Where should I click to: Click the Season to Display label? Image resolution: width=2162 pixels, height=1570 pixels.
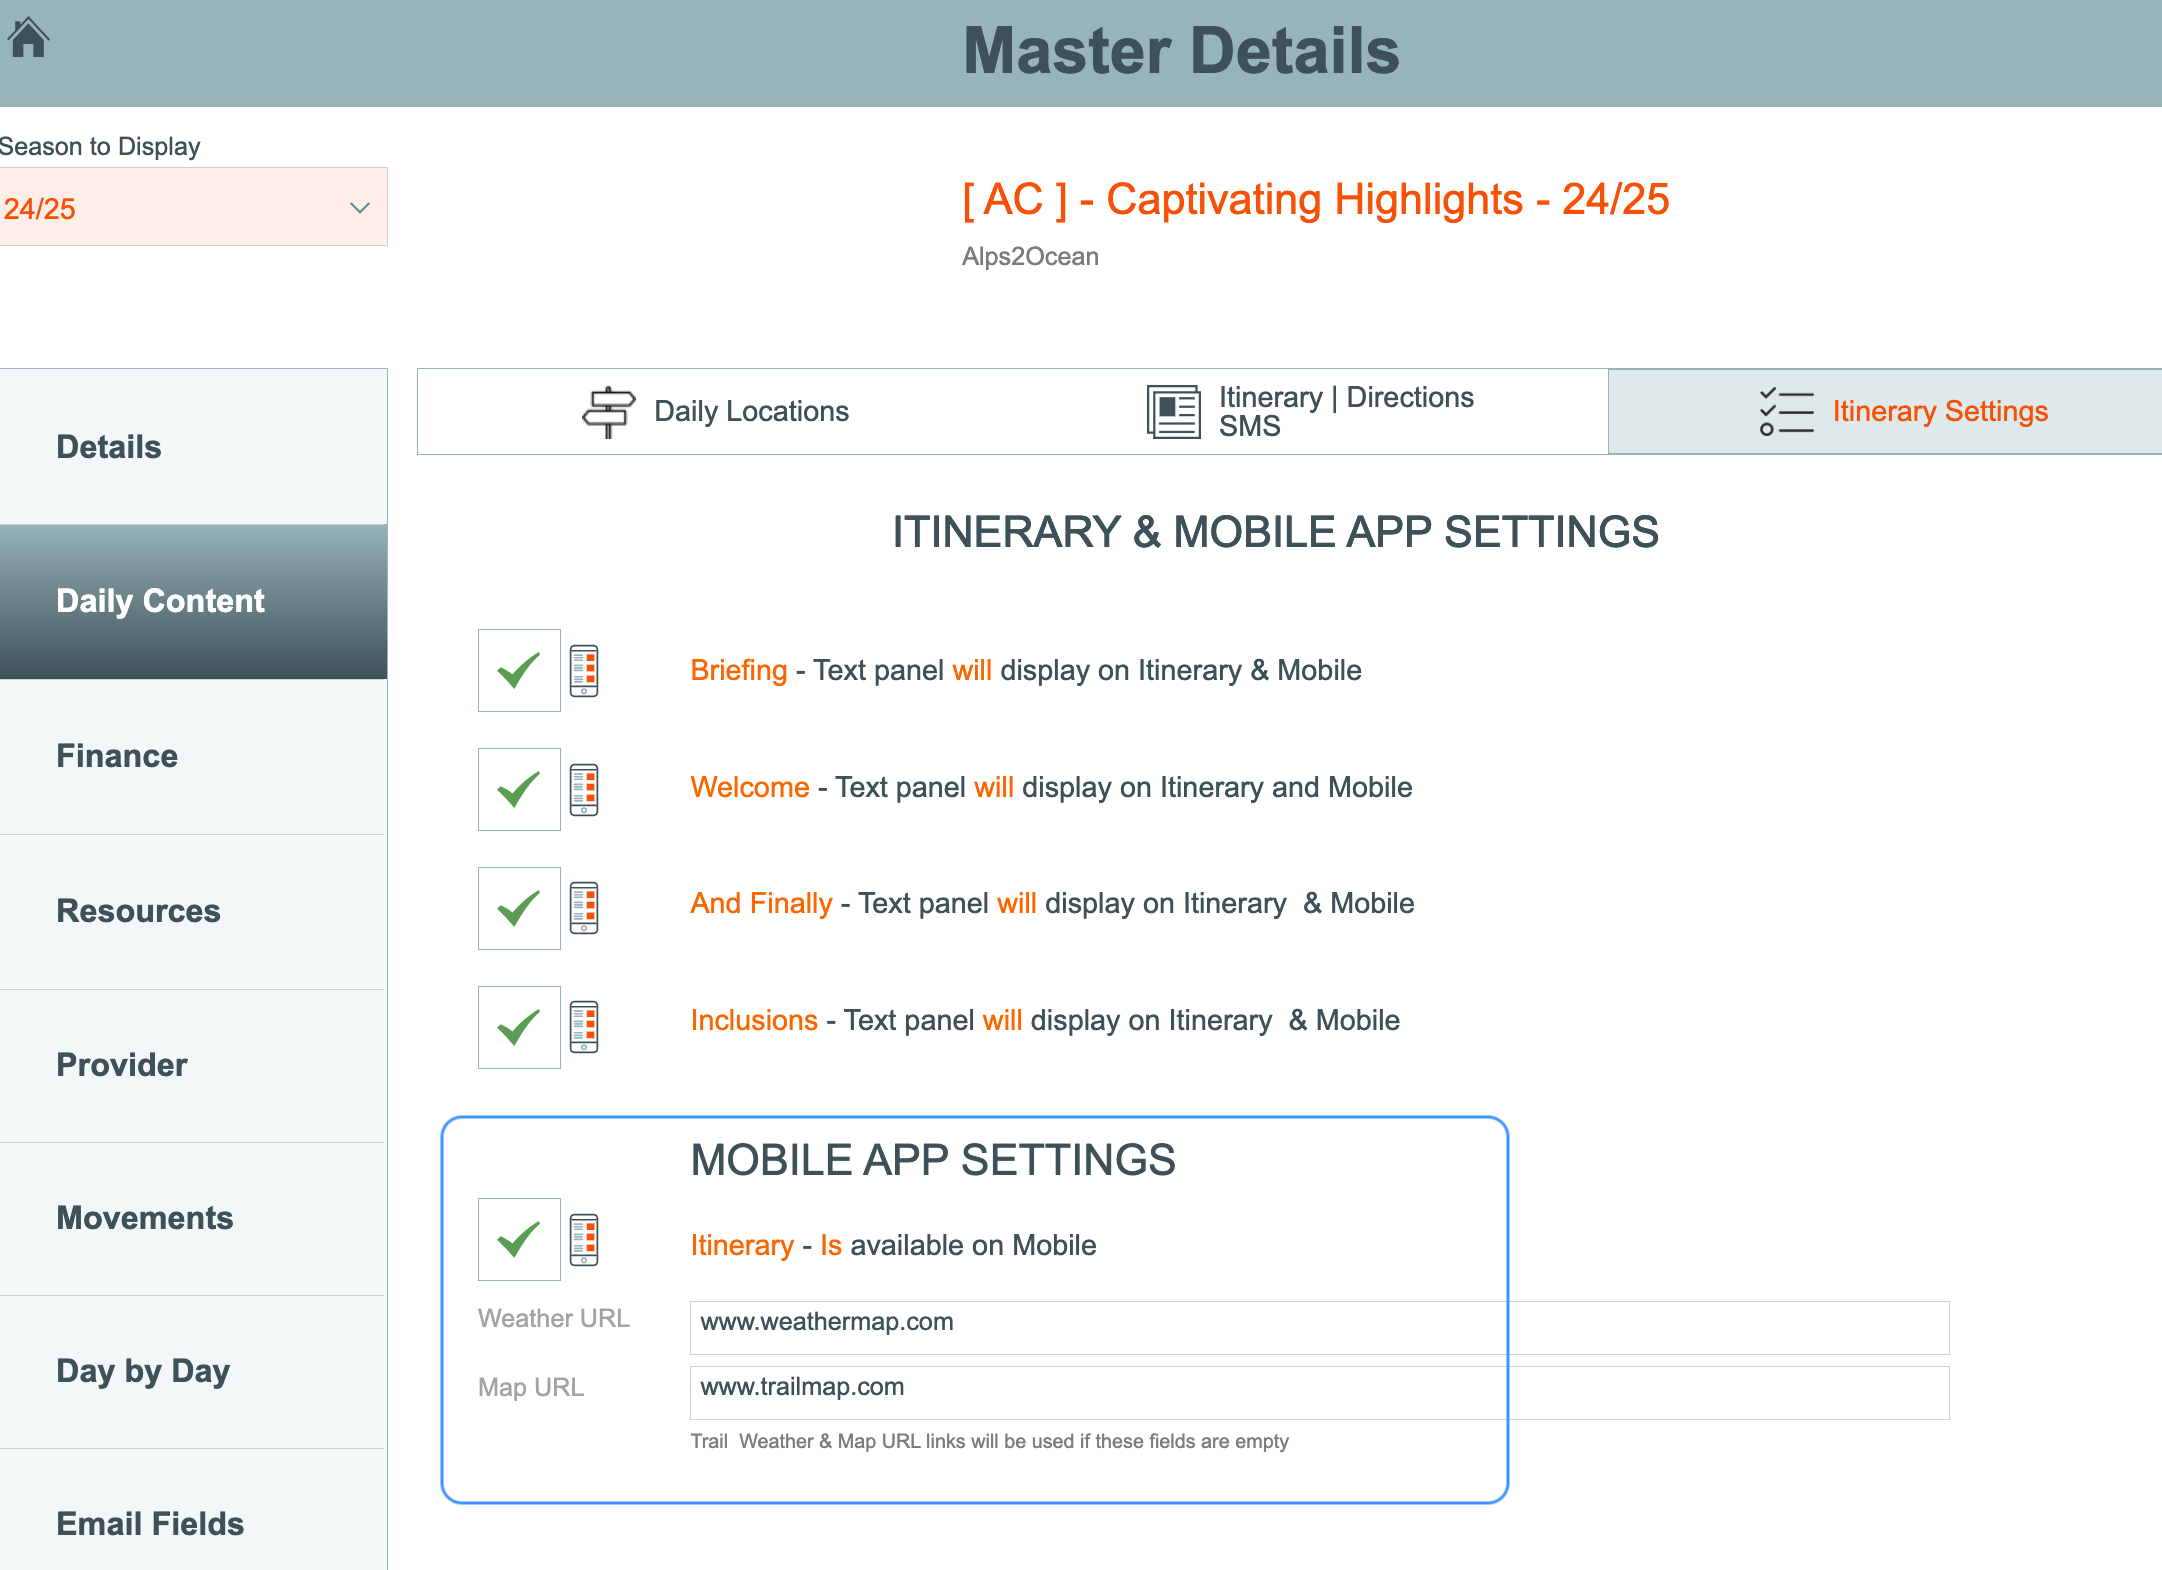point(100,146)
